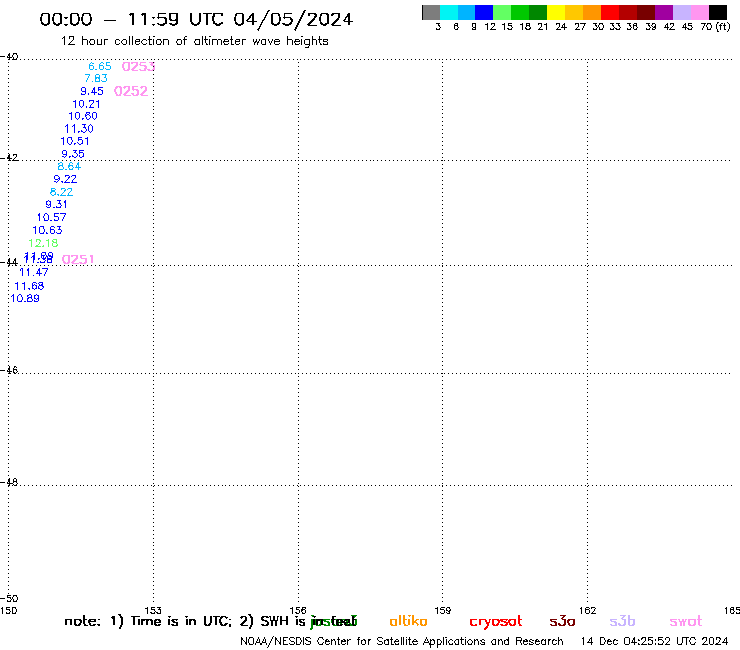This screenshot has height=650, width=740.
Task: Click the 9.22 wave height reading
Action: pyautogui.click(x=65, y=179)
